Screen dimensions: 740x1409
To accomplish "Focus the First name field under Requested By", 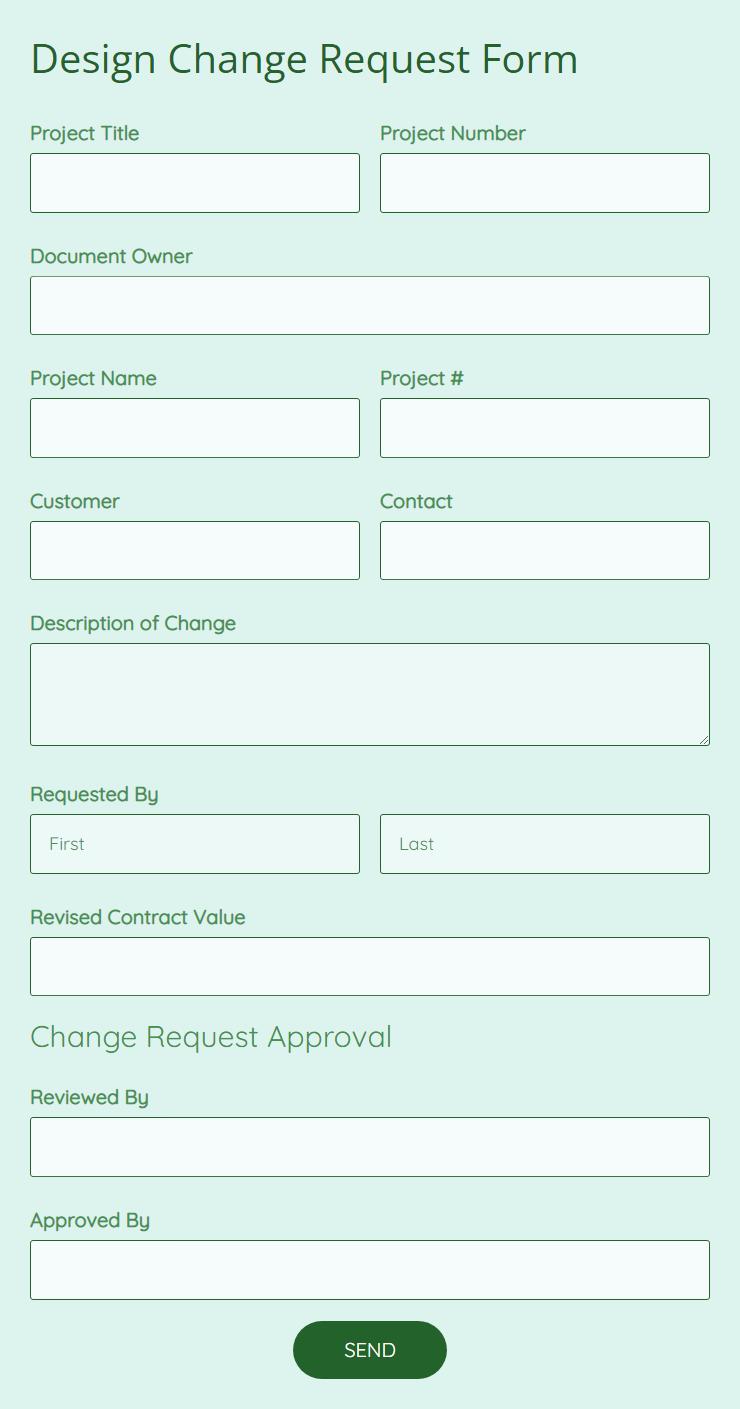I will point(195,844).
